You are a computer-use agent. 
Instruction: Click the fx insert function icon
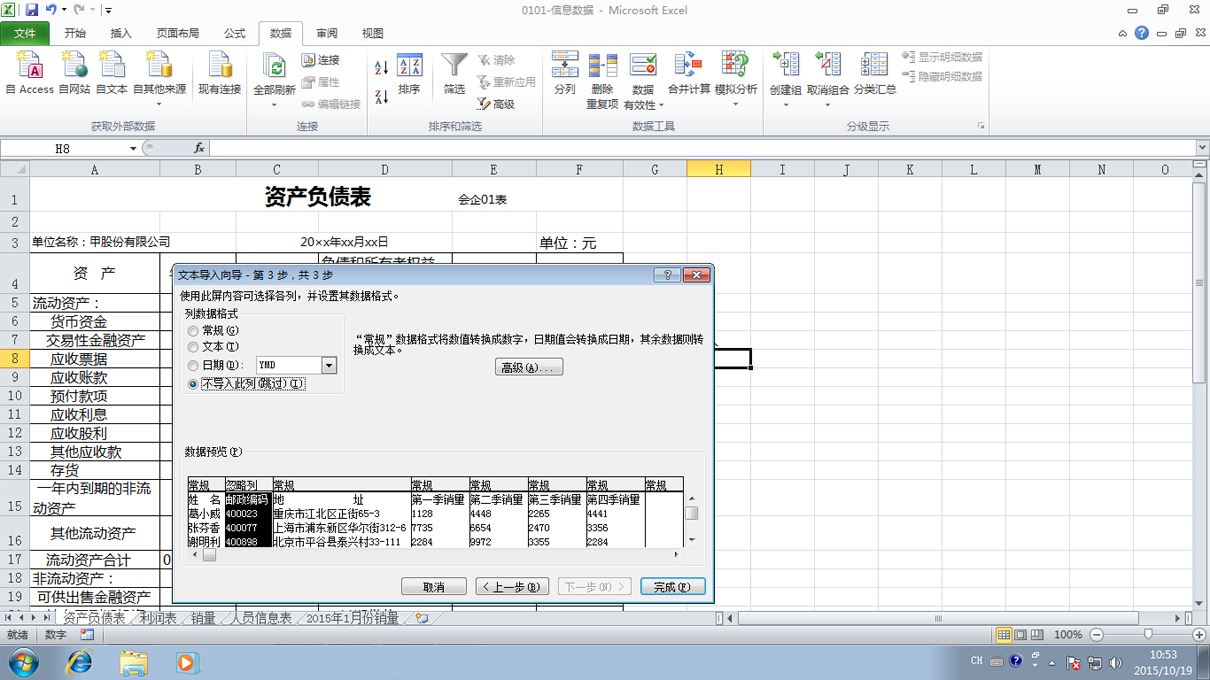tap(199, 148)
